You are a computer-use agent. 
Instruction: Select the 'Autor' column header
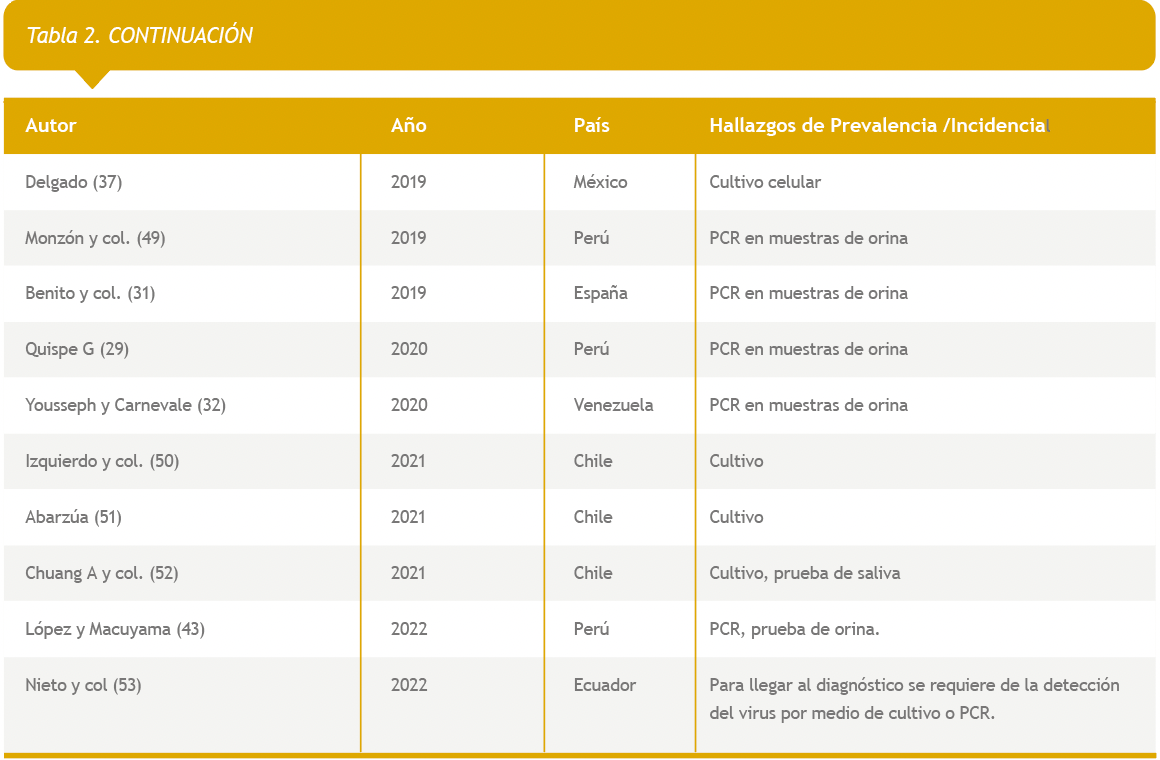tap(51, 126)
